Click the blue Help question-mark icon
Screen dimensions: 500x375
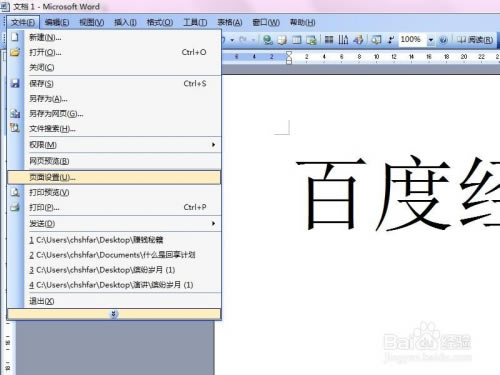pyautogui.click(x=443, y=40)
